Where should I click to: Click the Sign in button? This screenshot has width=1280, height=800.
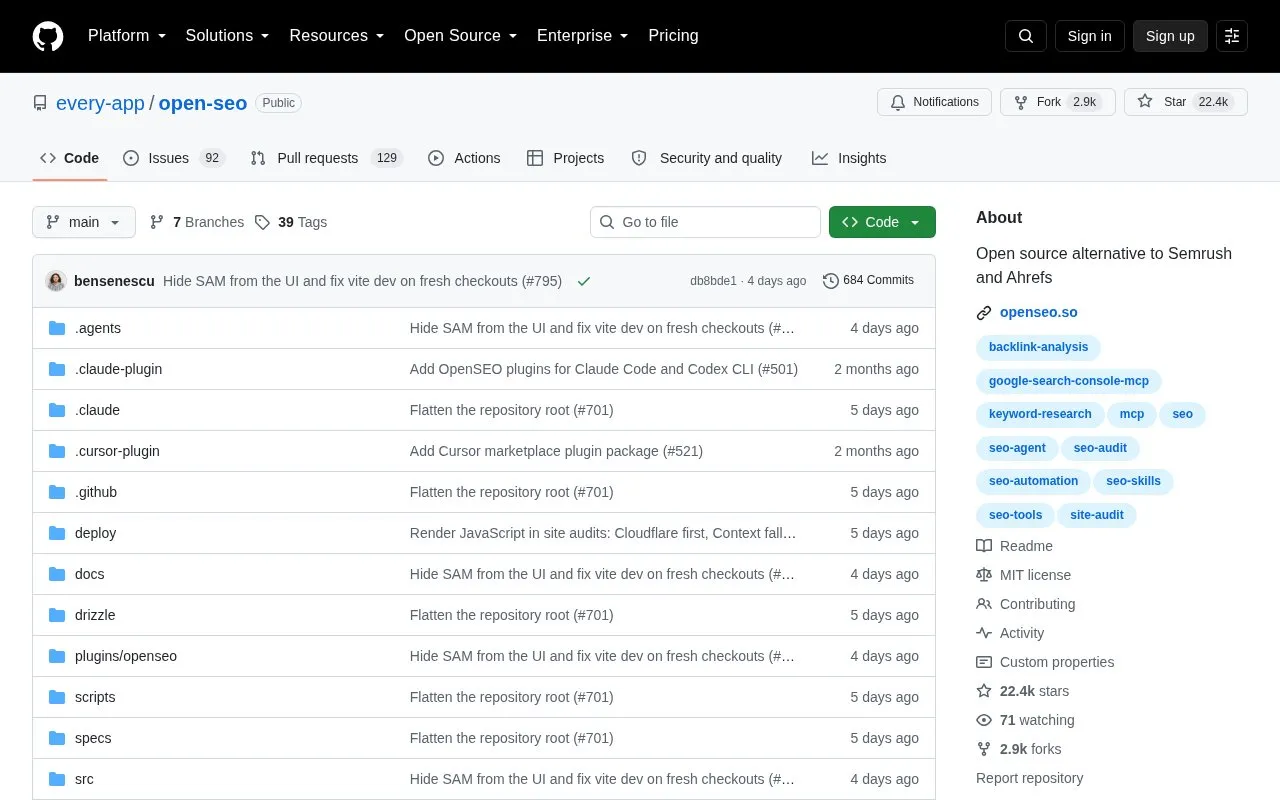point(1089,36)
